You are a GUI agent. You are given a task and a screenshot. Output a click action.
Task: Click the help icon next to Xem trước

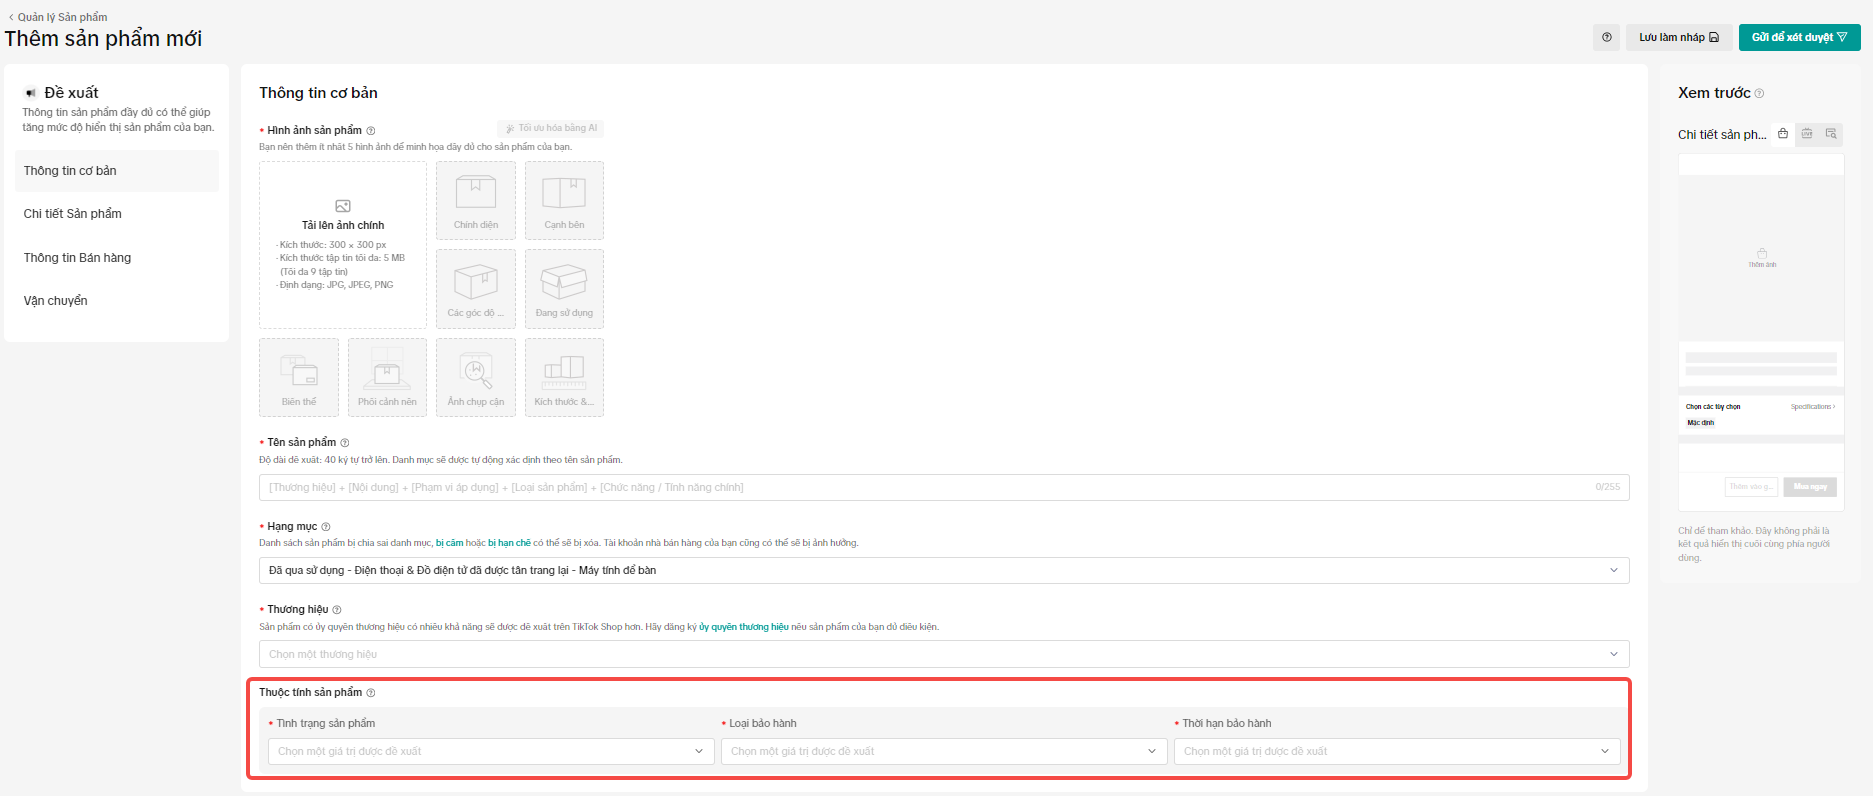point(1759,93)
